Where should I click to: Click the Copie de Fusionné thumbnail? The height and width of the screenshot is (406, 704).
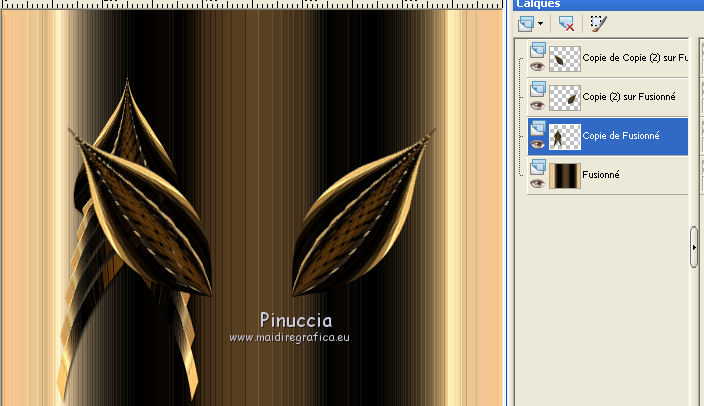[x=565, y=137]
